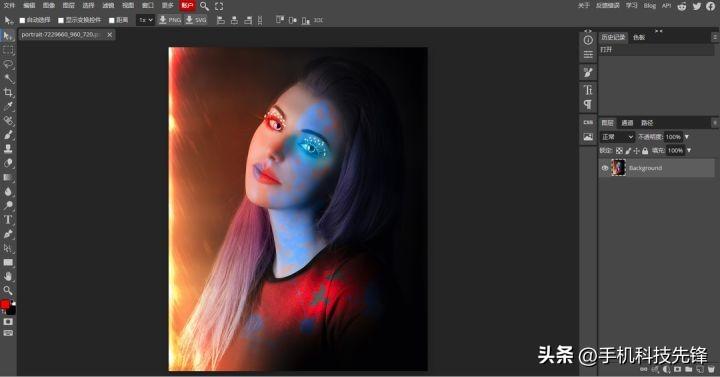The height and width of the screenshot is (377, 720).
Task: Click the PNG export button
Action: coord(170,20)
